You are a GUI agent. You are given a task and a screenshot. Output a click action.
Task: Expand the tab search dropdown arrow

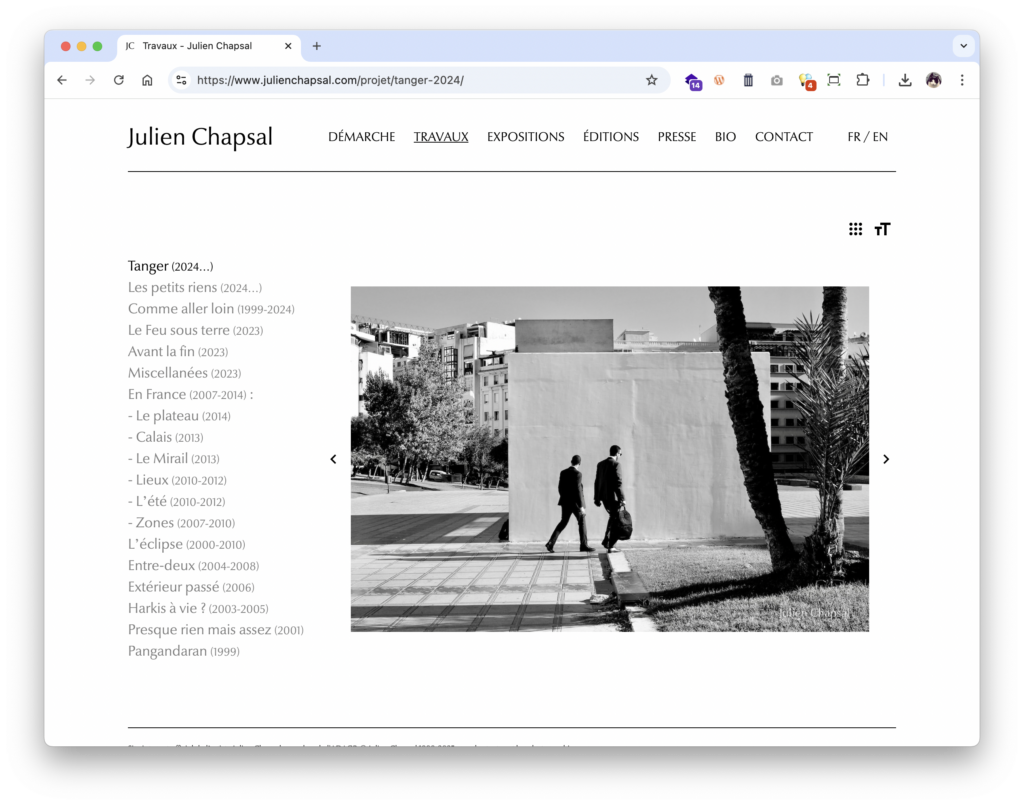pyautogui.click(x=964, y=46)
